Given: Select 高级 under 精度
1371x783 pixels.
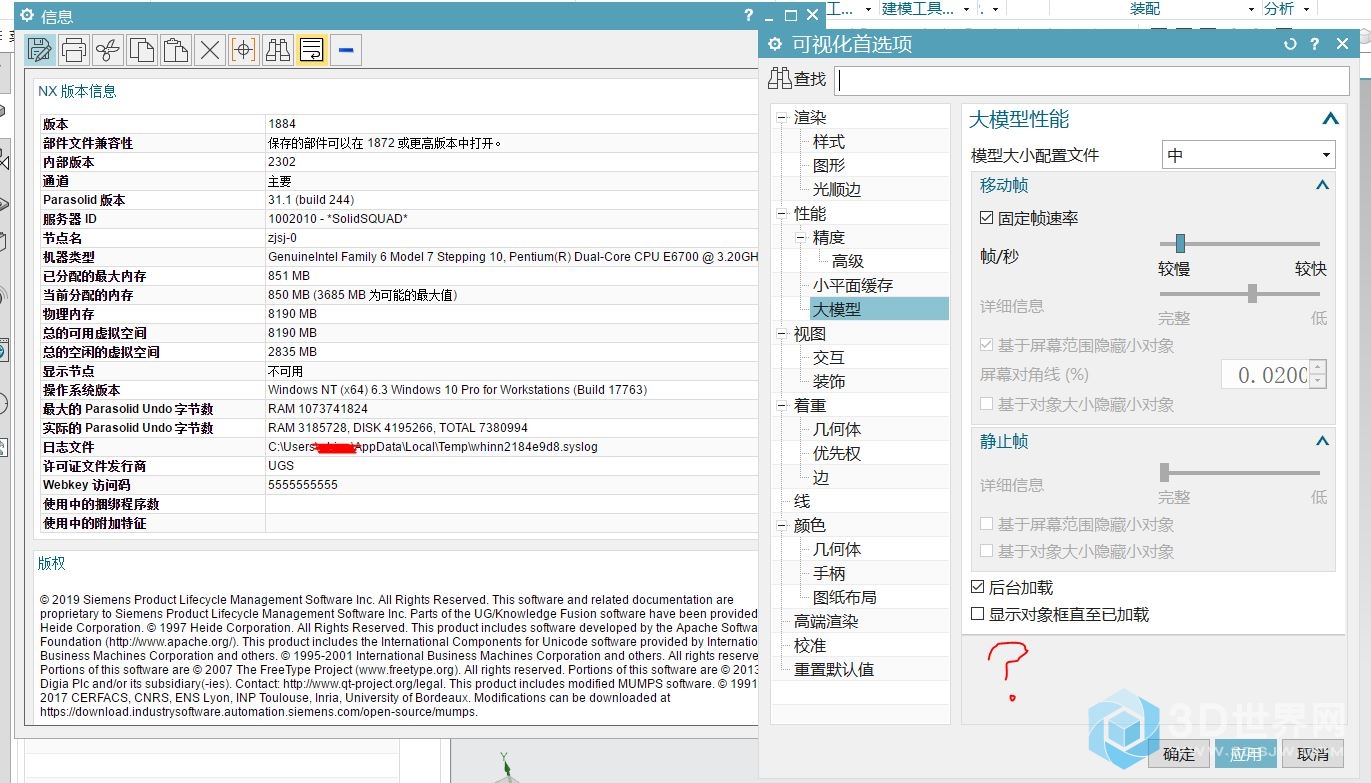Looking at the screenshot, I should point(848,262).
